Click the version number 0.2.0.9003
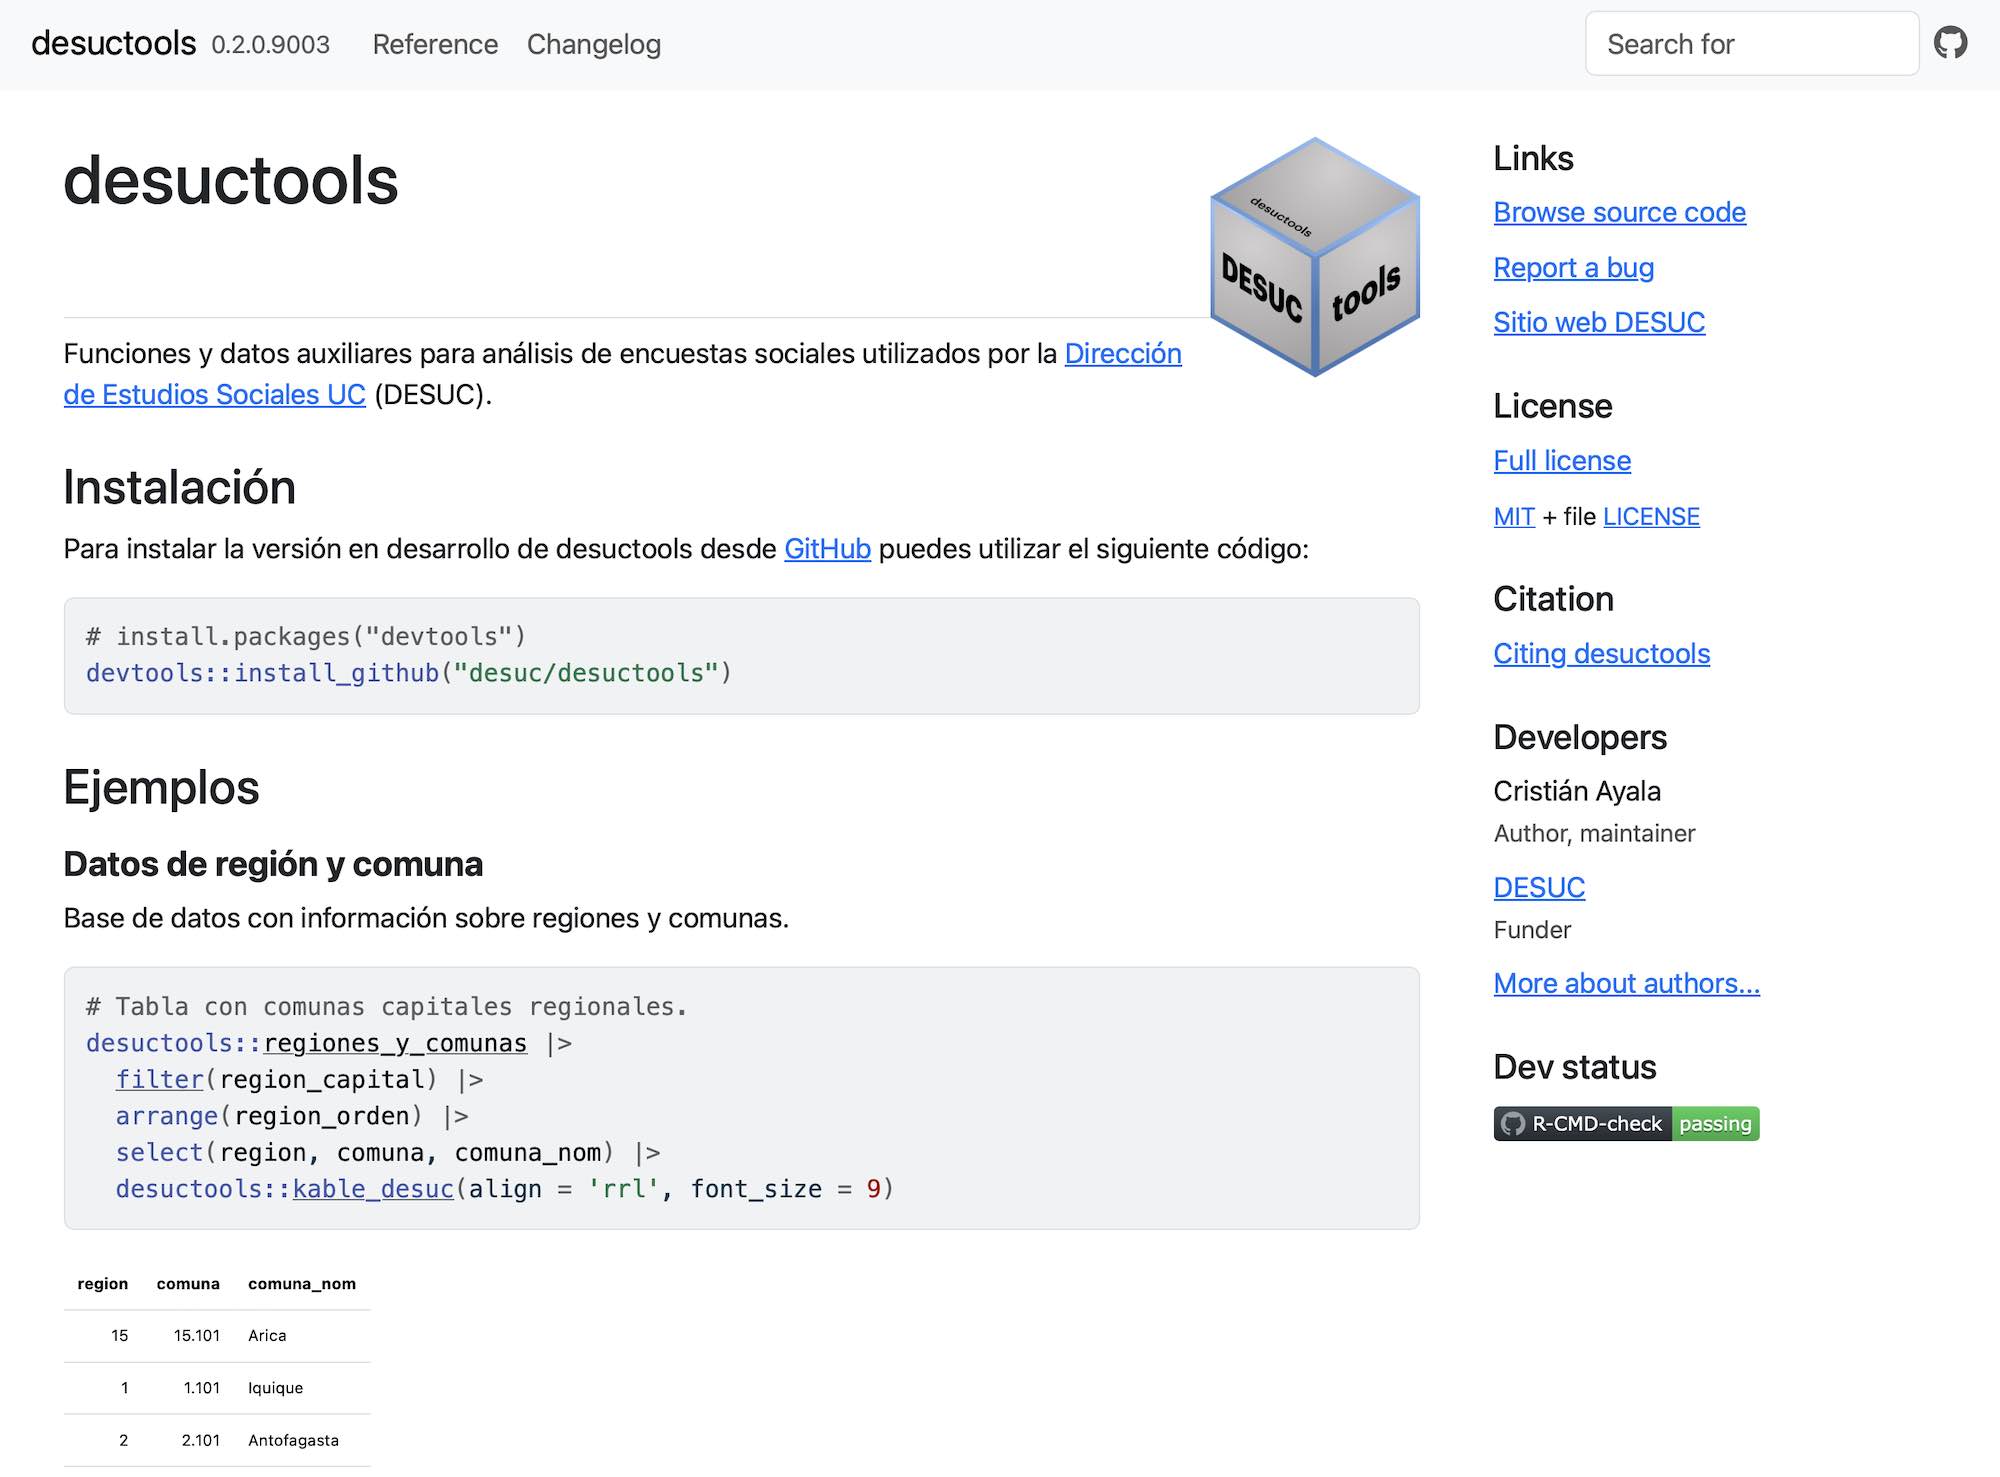 270,45
